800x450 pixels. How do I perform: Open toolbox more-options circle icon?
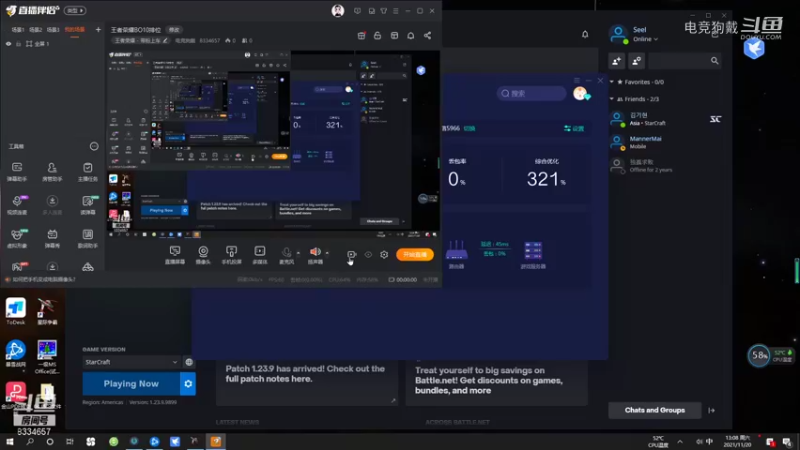pos(94,146)
